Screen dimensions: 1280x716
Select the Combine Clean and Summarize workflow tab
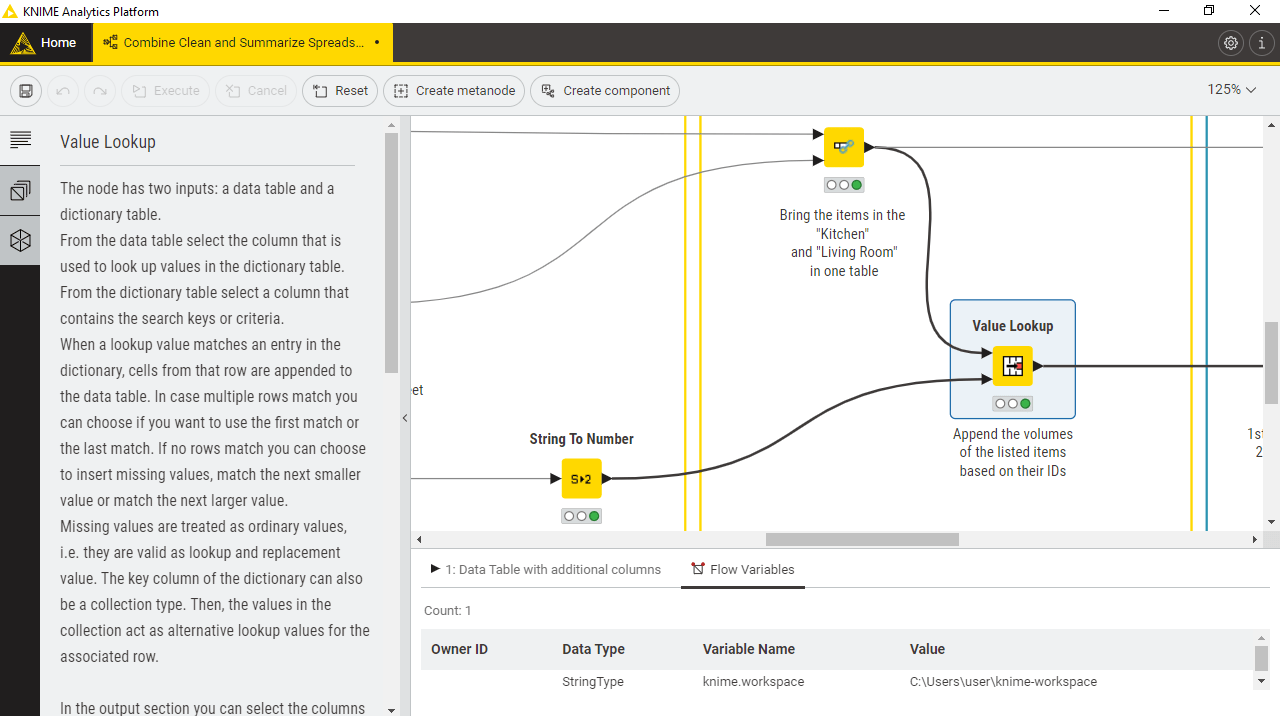(x=243, y=43)
